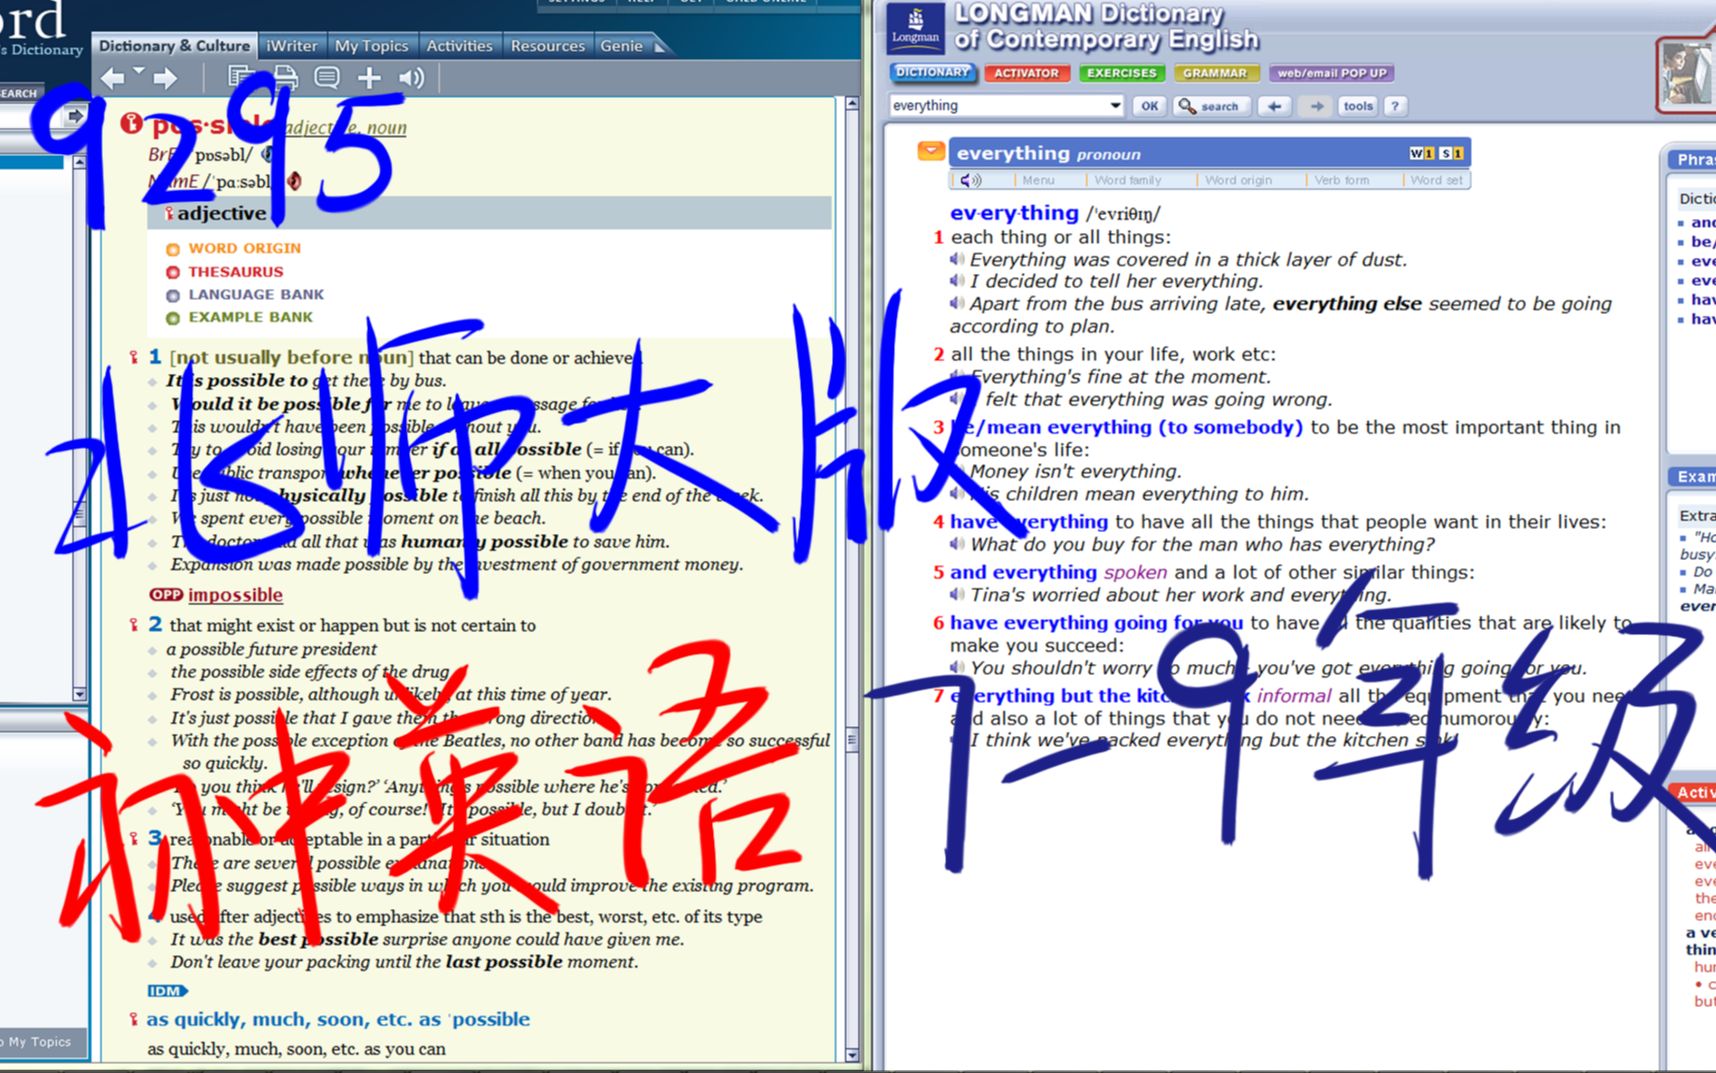Open phrase 'and everything' in Longman
1716x1073 pixels.
point(1023,572)
